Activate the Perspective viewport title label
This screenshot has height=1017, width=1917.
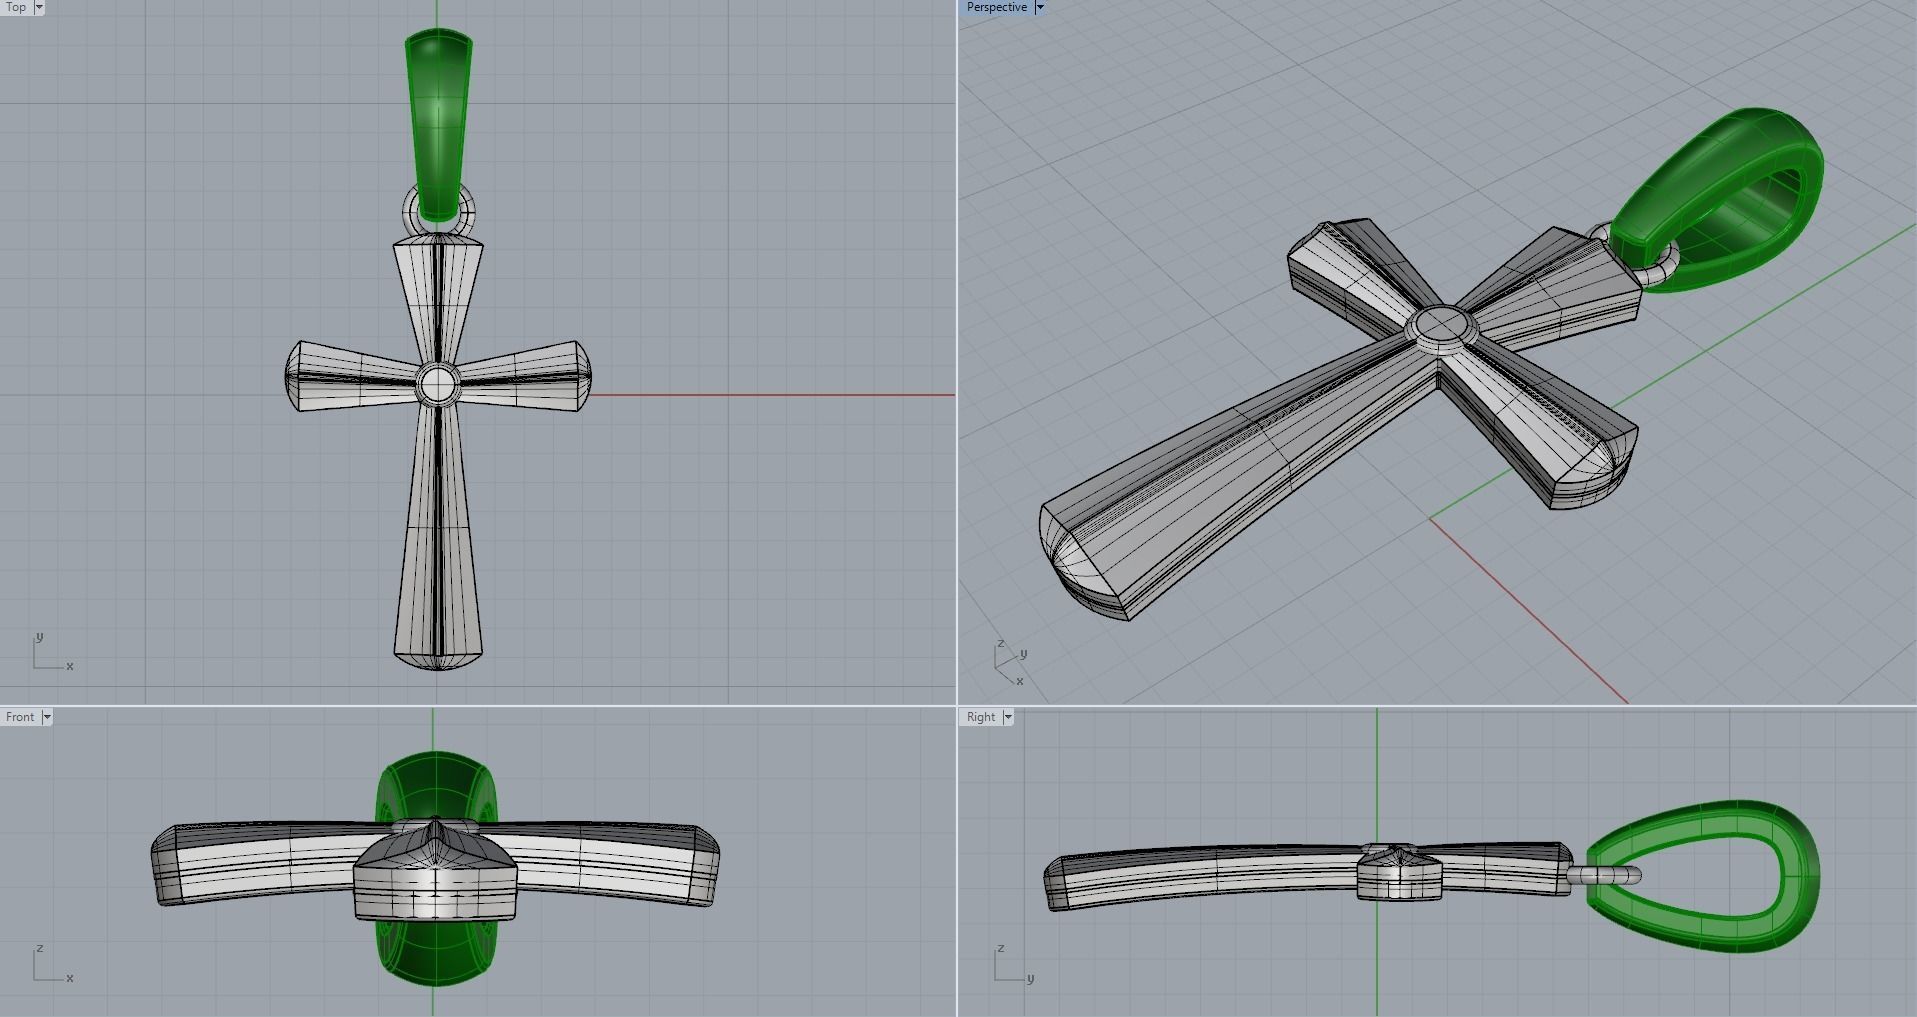point(996,7)
